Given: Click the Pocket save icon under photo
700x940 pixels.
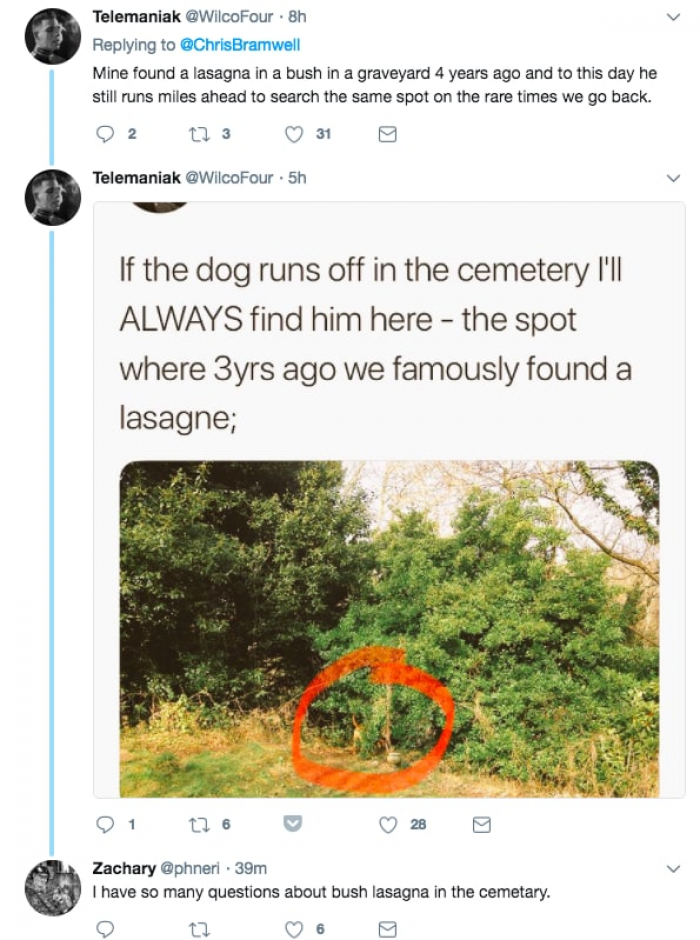Looking at the screenshot, I should click(293, 825).
